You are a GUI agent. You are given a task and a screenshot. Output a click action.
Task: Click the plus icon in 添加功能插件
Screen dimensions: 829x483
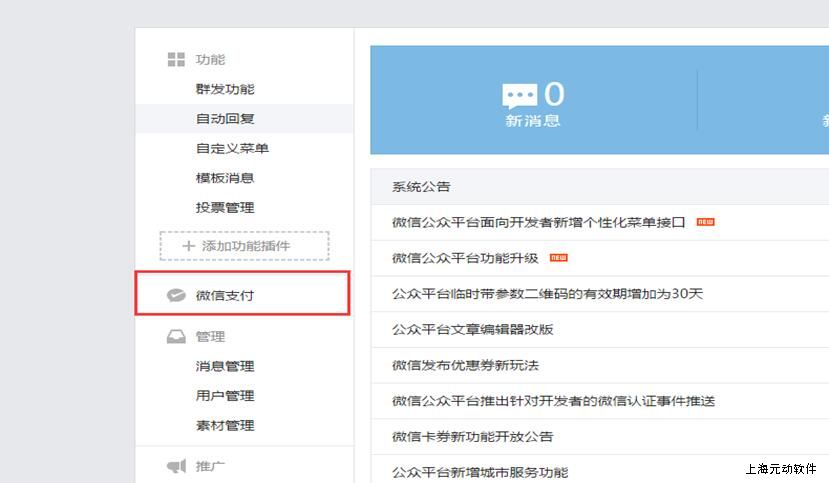[x=188, y=246]
